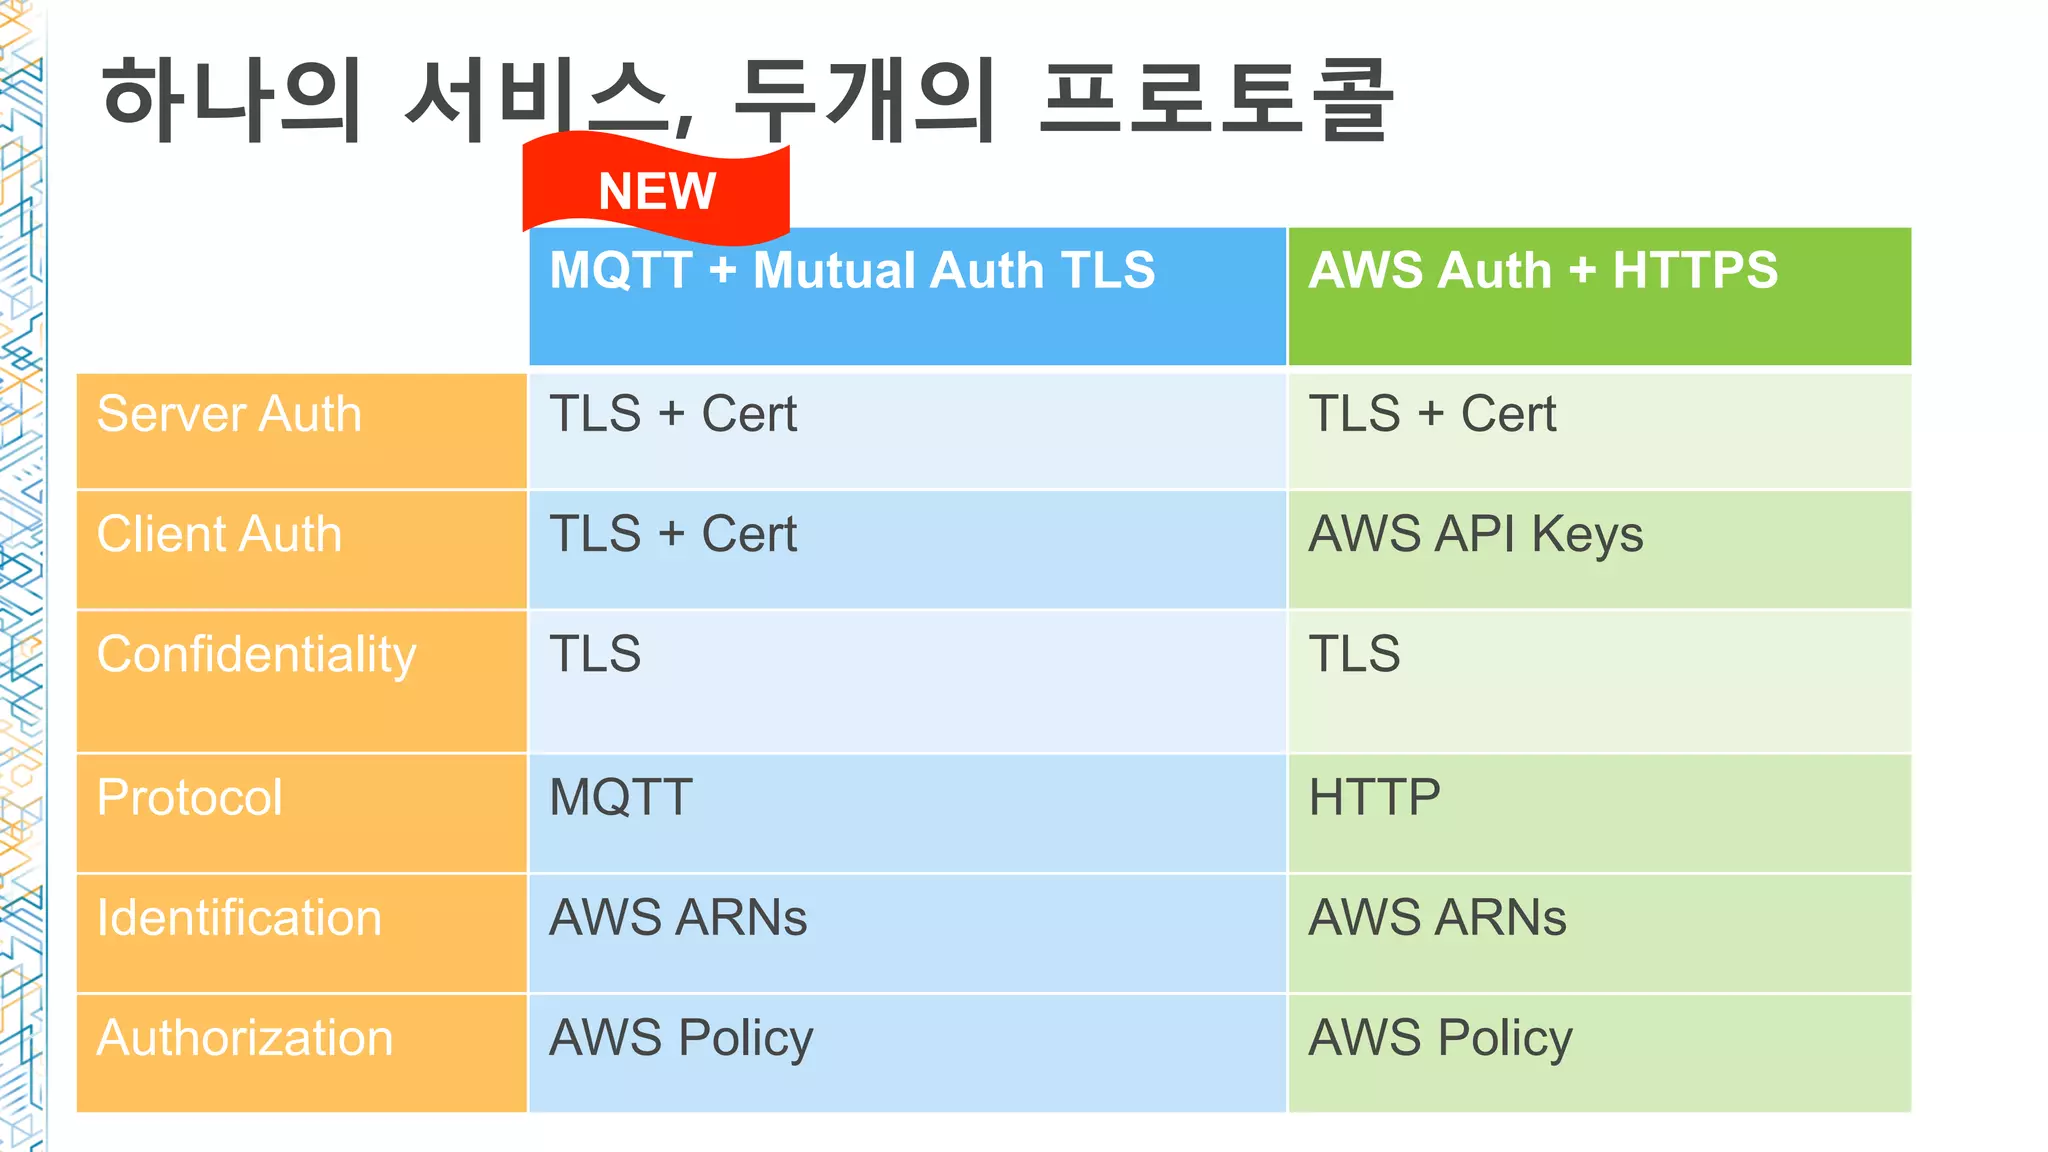Screen dimensions: 2048x1152
Task: Click the 'HTTP' protocol cell
Action: coord(1599,813)
